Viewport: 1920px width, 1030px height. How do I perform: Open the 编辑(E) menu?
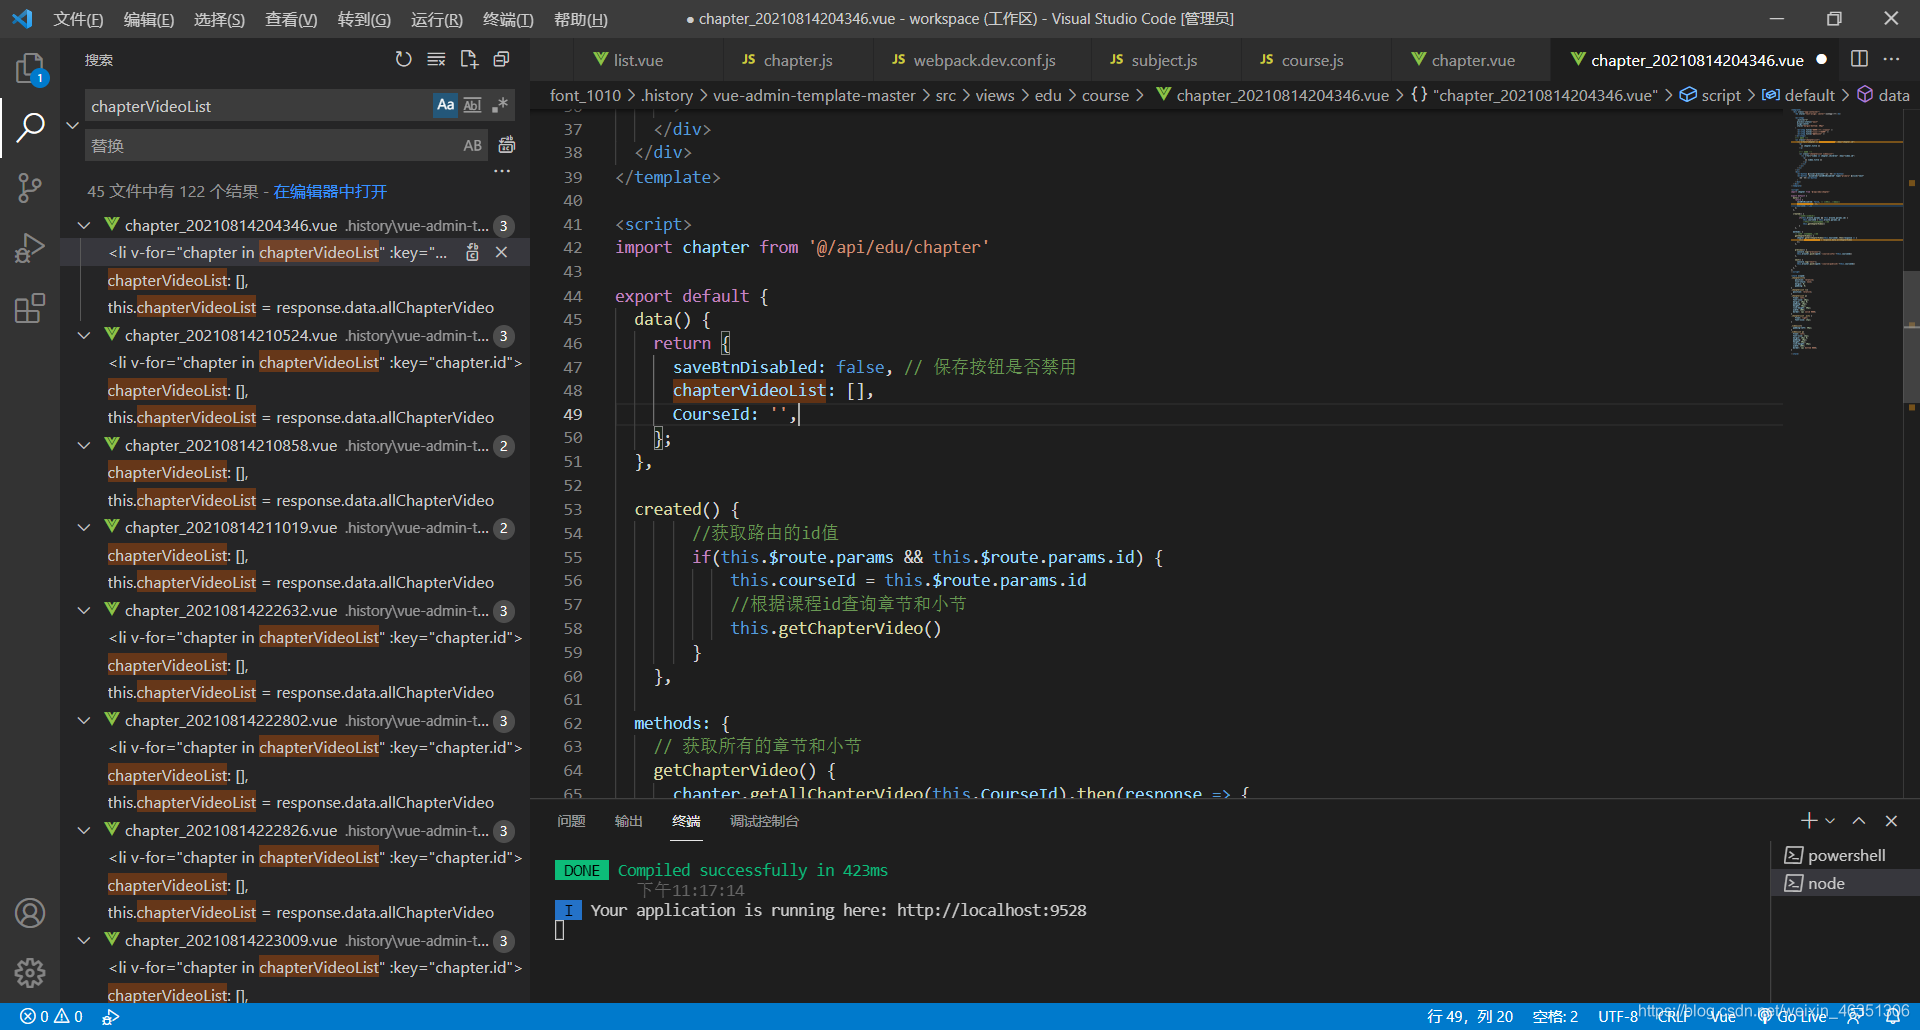(149, 19)
